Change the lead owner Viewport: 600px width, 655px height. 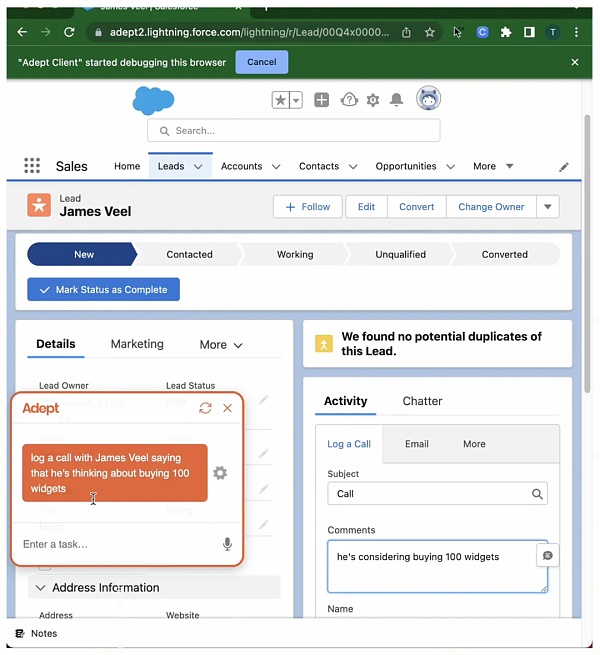pyautogui.click(x=491, y=207)
